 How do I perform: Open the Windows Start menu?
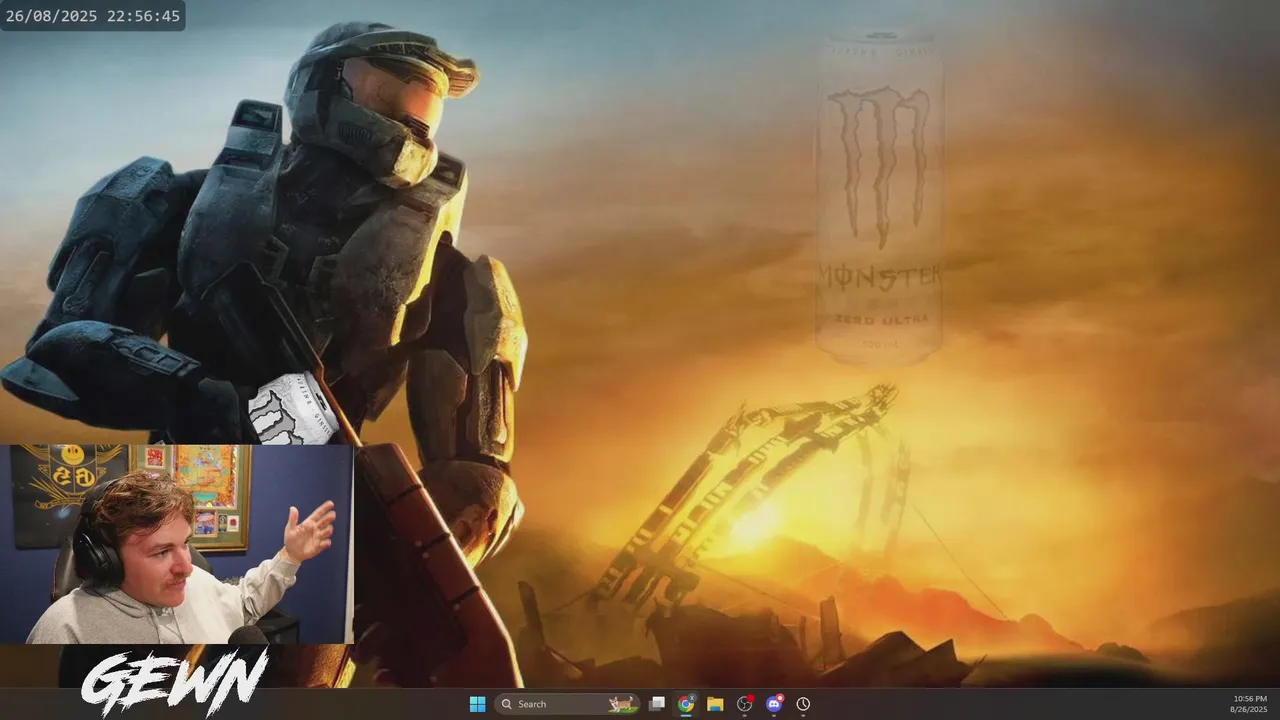pos(477,704)
